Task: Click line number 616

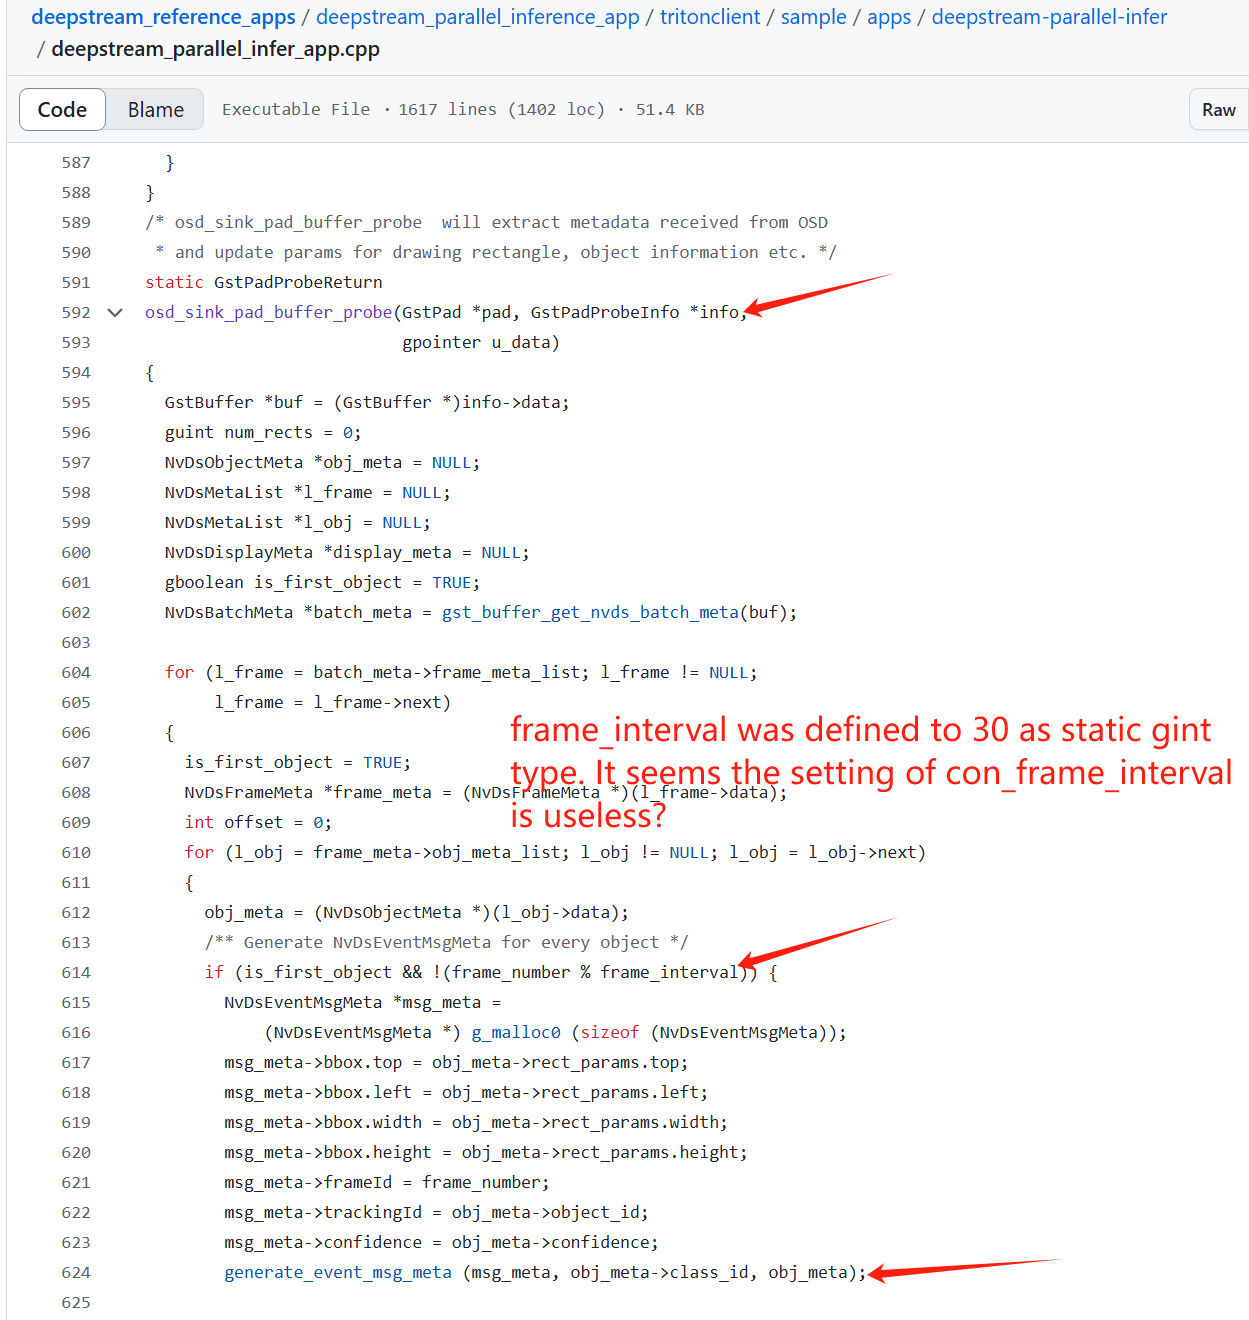Action: pos(76,1033)
